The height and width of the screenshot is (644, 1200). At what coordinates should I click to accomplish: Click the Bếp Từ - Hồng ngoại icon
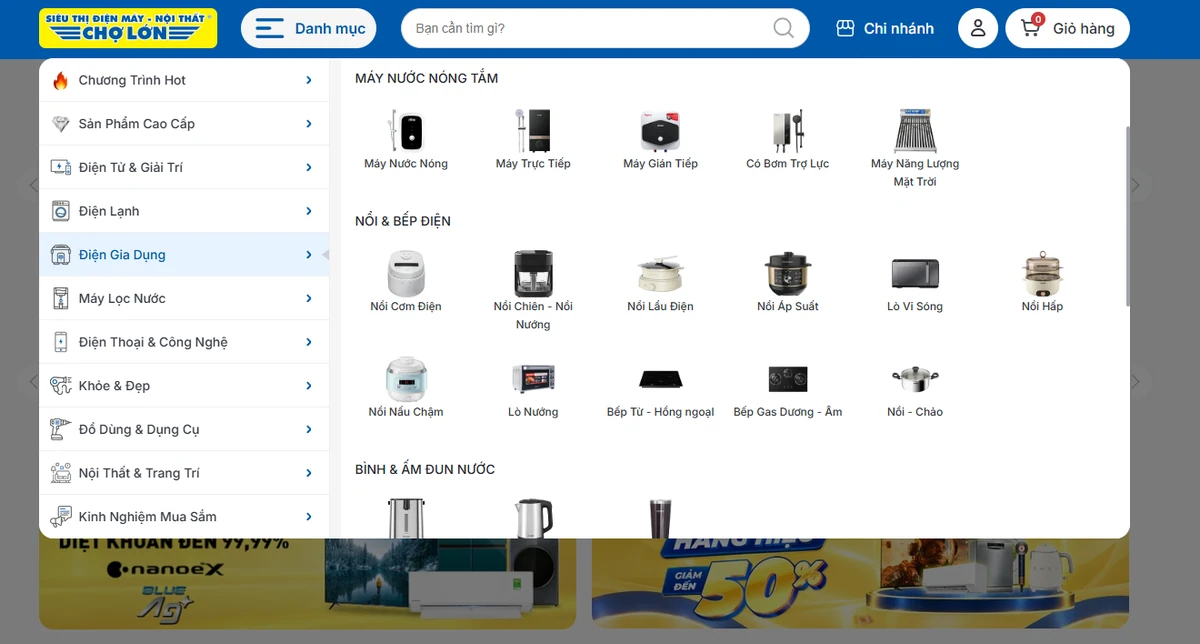point(660,379)
